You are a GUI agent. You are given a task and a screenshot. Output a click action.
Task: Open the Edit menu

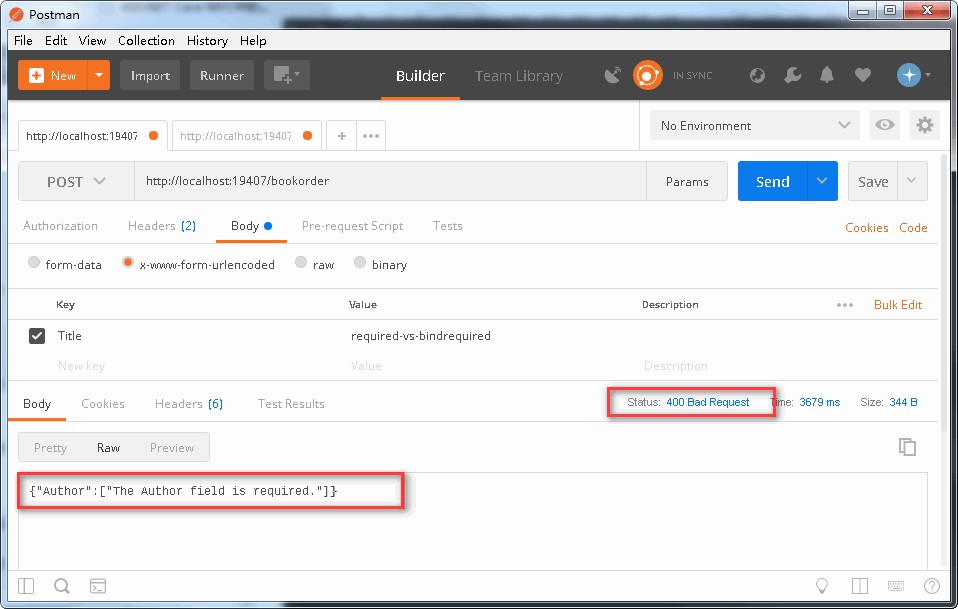[x=56, y=41]
